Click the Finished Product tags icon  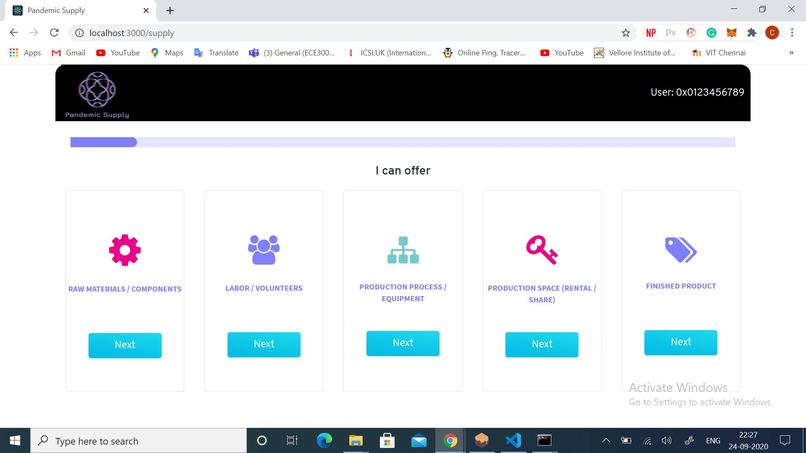pos(681,250)
